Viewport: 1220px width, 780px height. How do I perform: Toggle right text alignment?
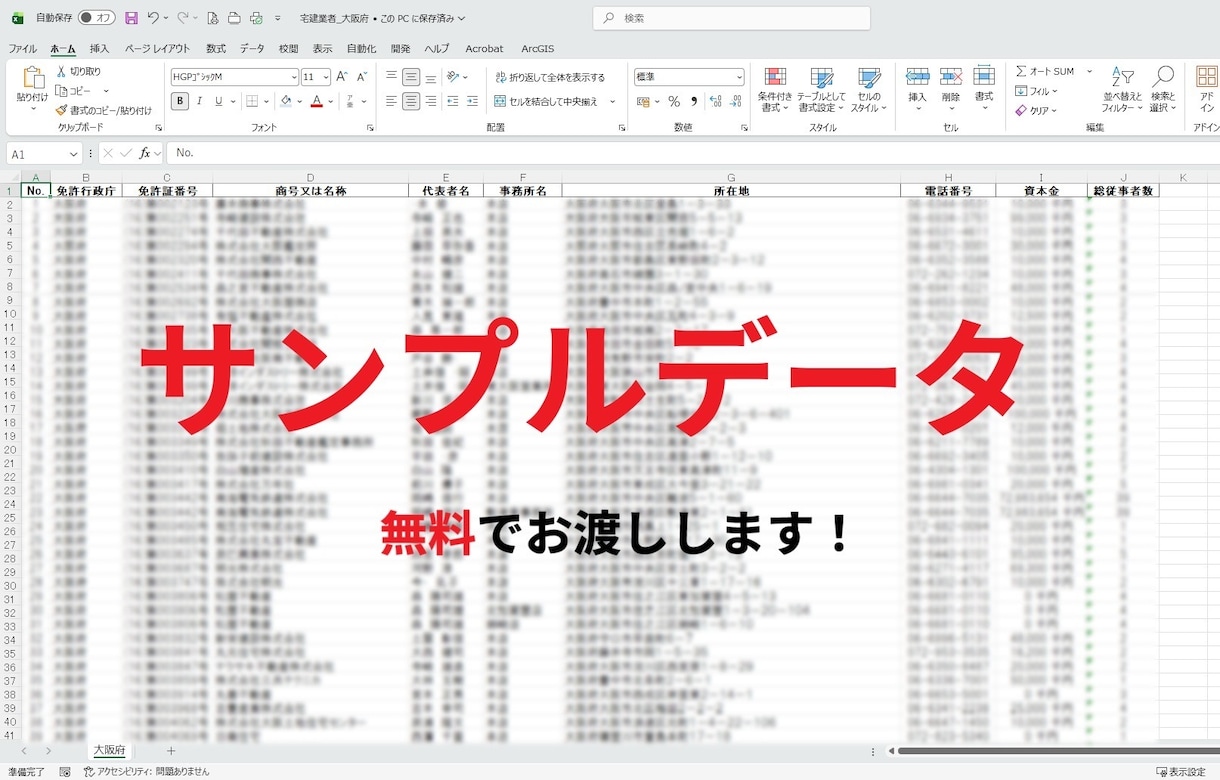click(x=431, y=101)
